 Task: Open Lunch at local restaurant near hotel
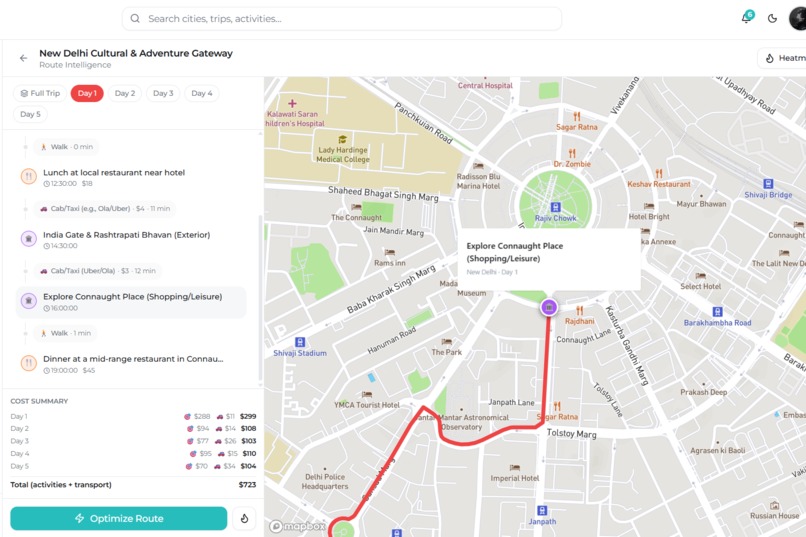pos(131,177)
